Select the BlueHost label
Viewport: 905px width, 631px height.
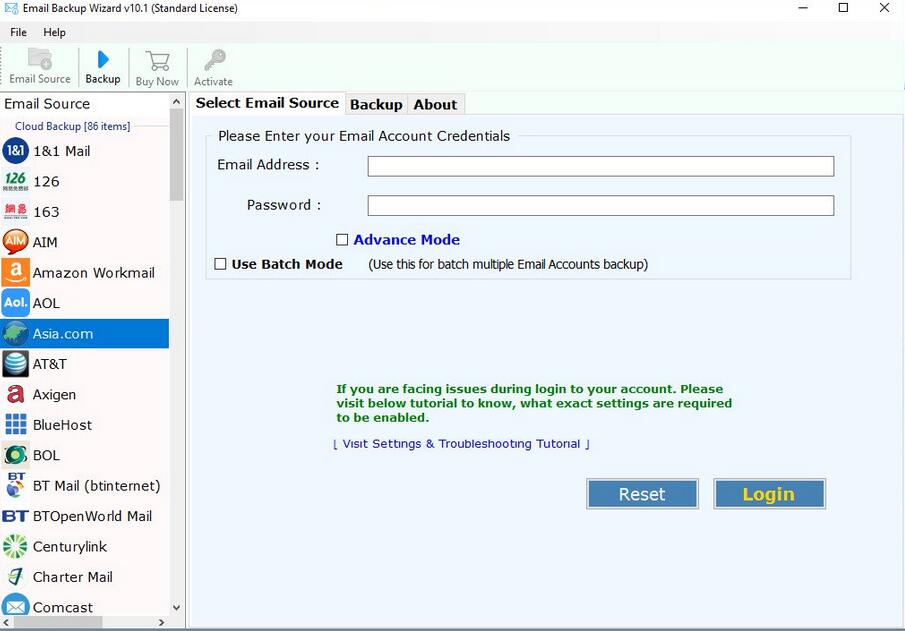[x=62, y=425]
